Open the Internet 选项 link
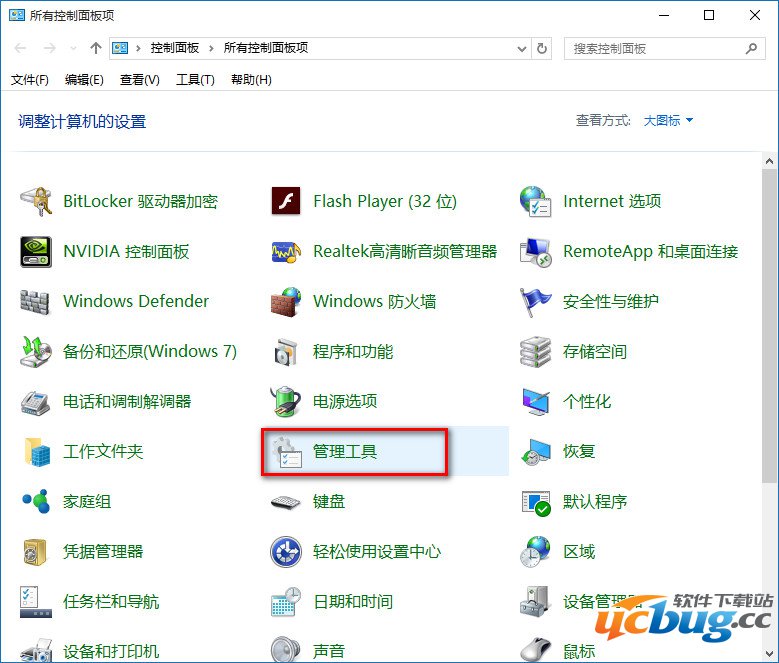 612,201
